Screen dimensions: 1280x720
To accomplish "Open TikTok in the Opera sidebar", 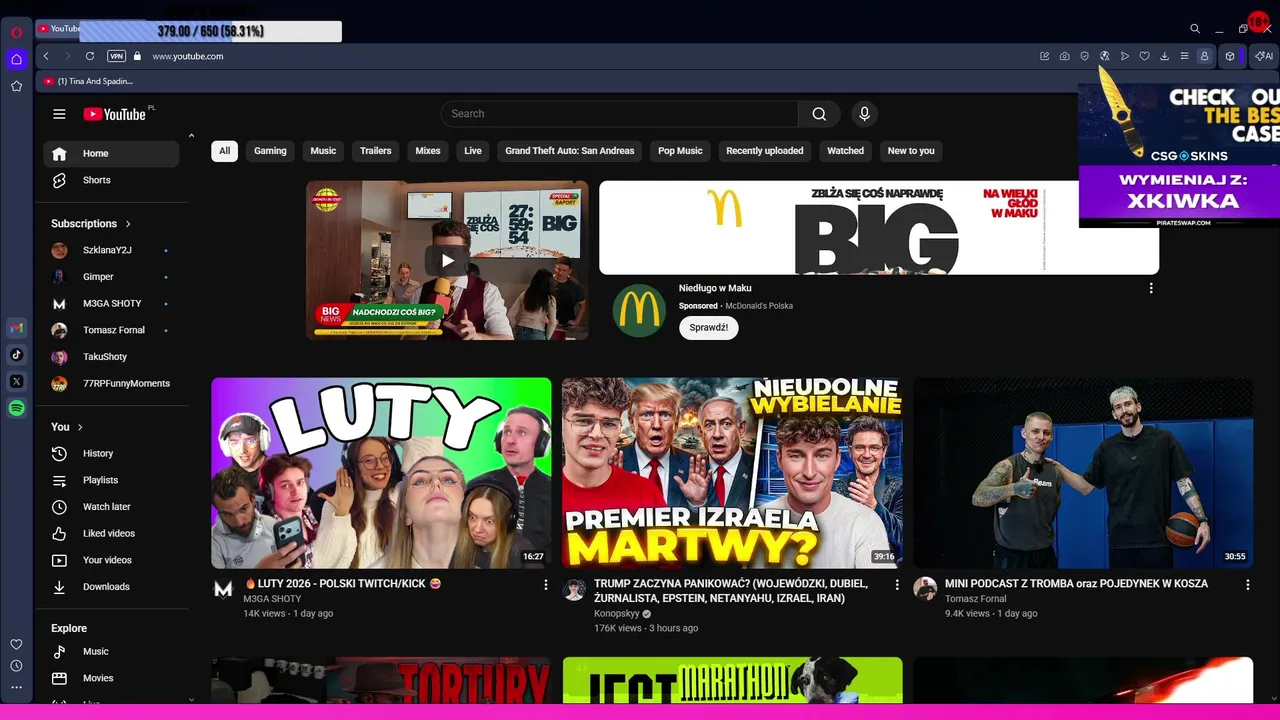I will point(16,354).
